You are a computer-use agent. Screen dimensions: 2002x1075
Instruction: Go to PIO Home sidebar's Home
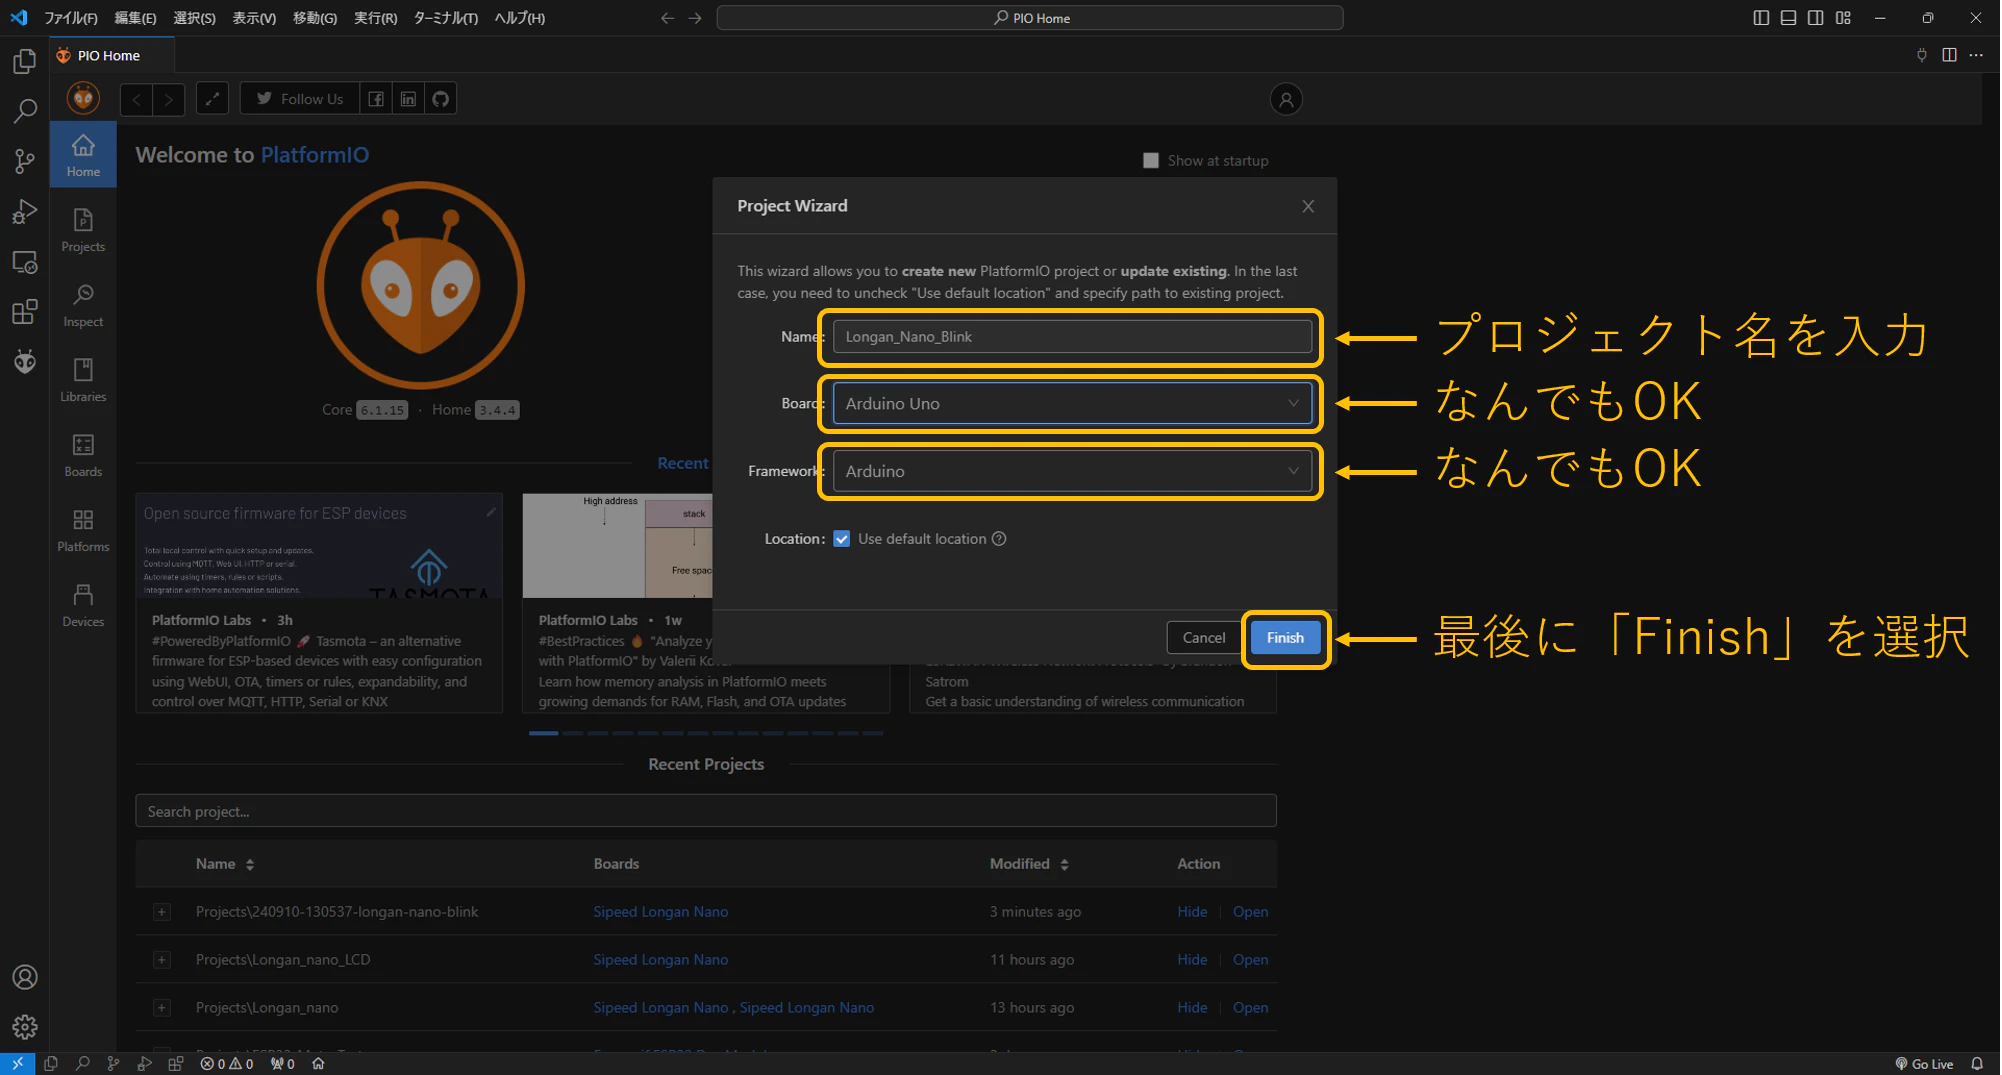coord(83,155)
